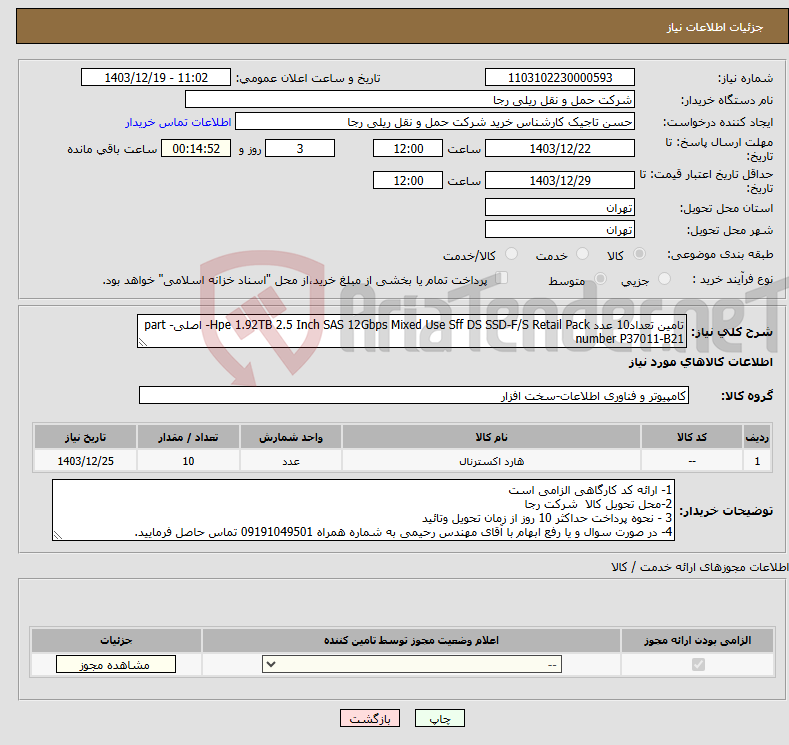789x745 pixels.
Task: Click the اعلام وضعیت مجوز column header
Action: coord(411,640)
